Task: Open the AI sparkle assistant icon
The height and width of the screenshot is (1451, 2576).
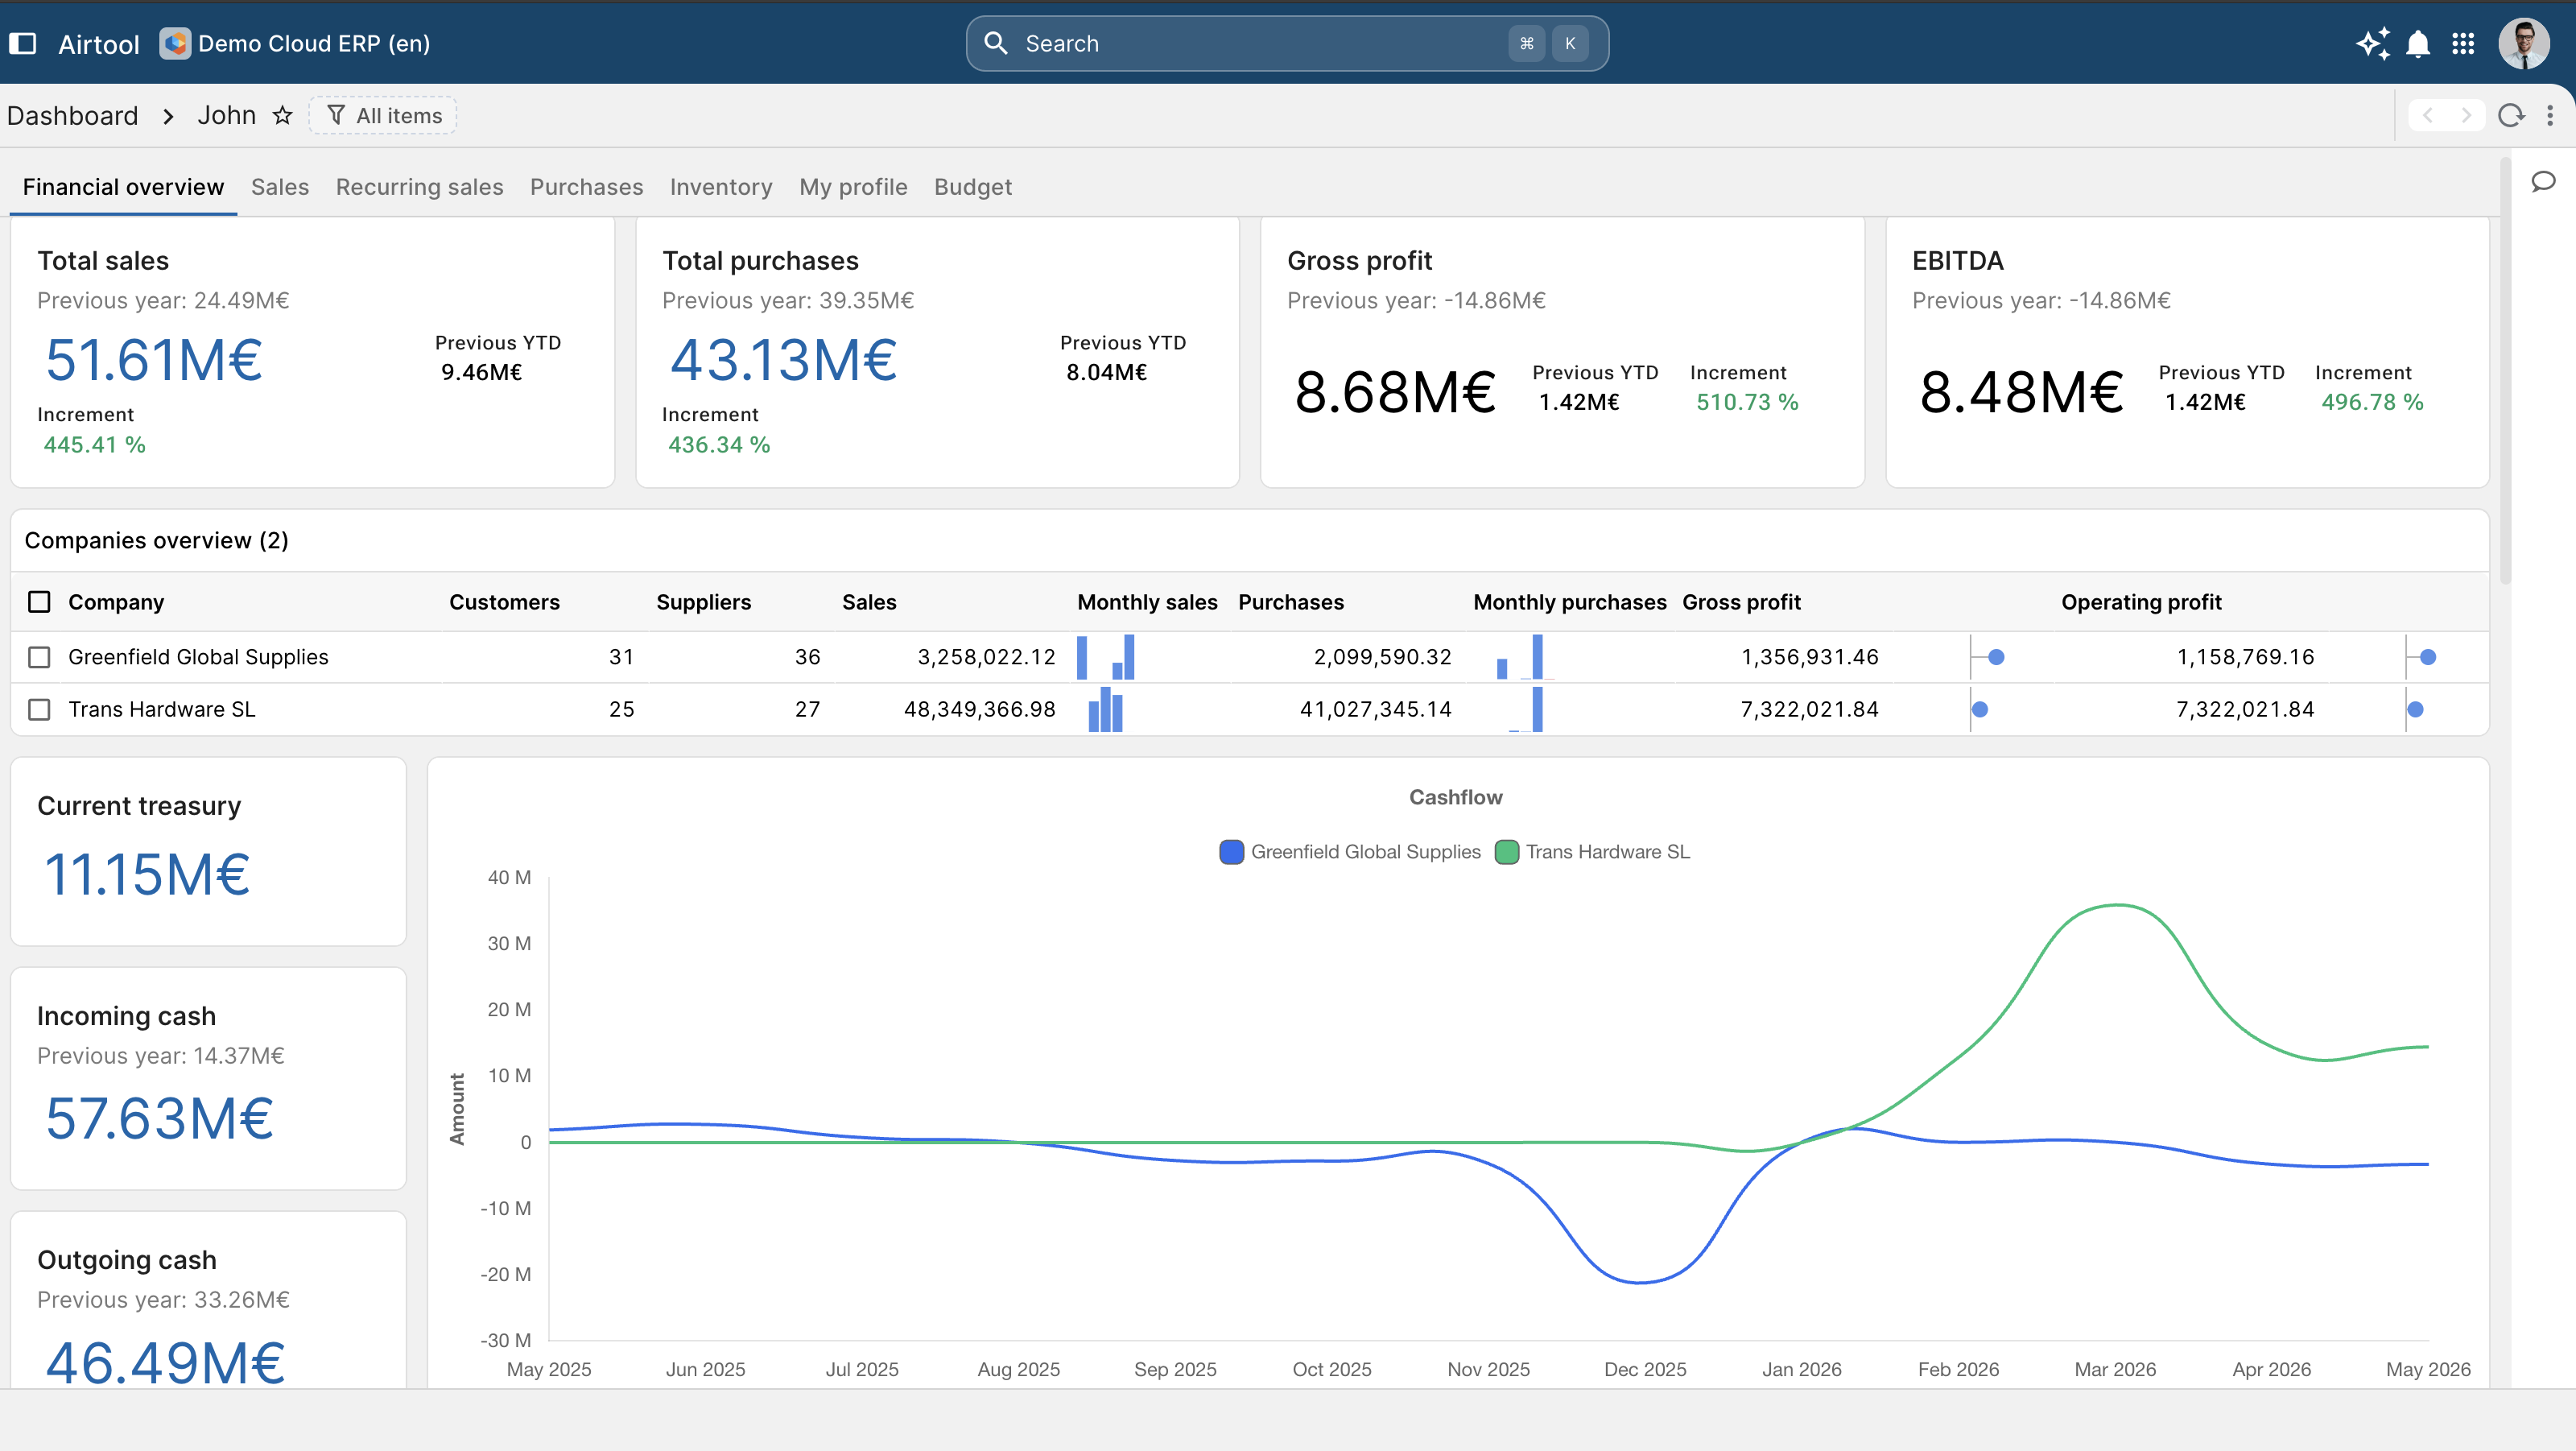Action: (x=2373, y=43)
